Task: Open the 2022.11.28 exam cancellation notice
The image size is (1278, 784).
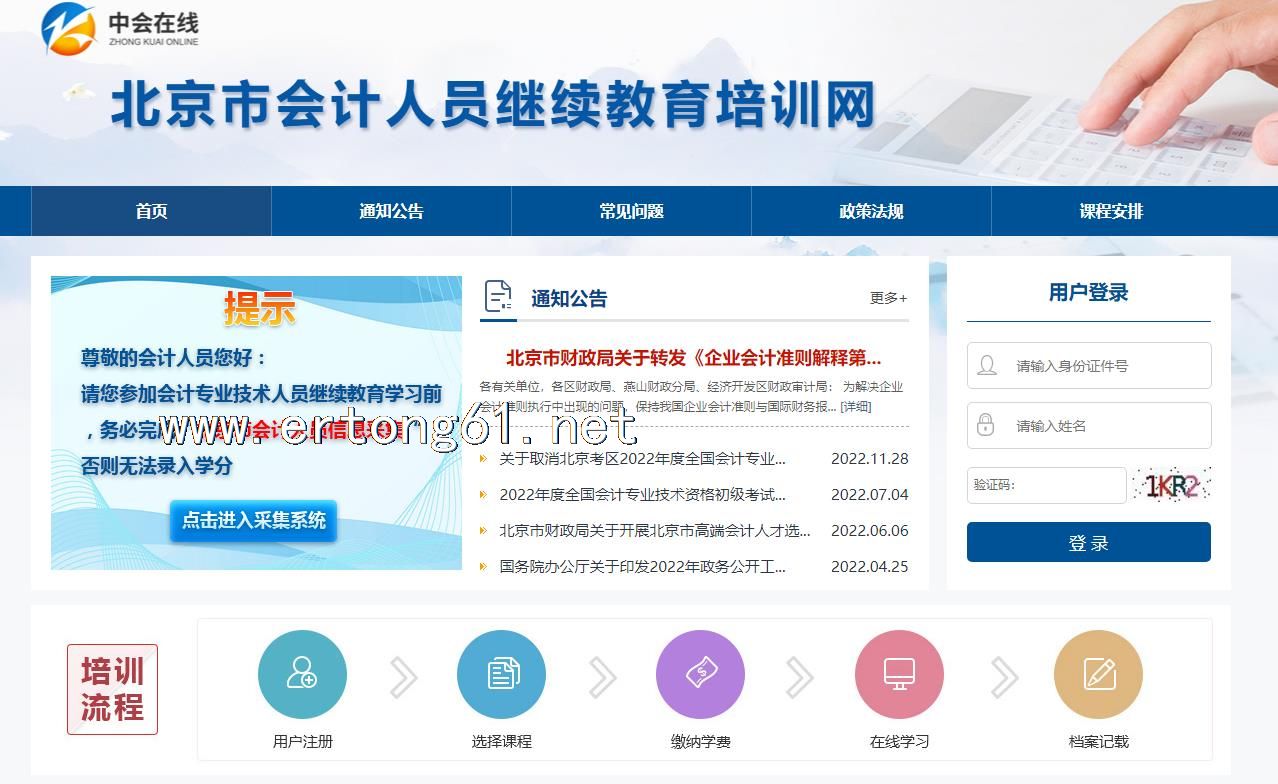Action: pos(642,459)
